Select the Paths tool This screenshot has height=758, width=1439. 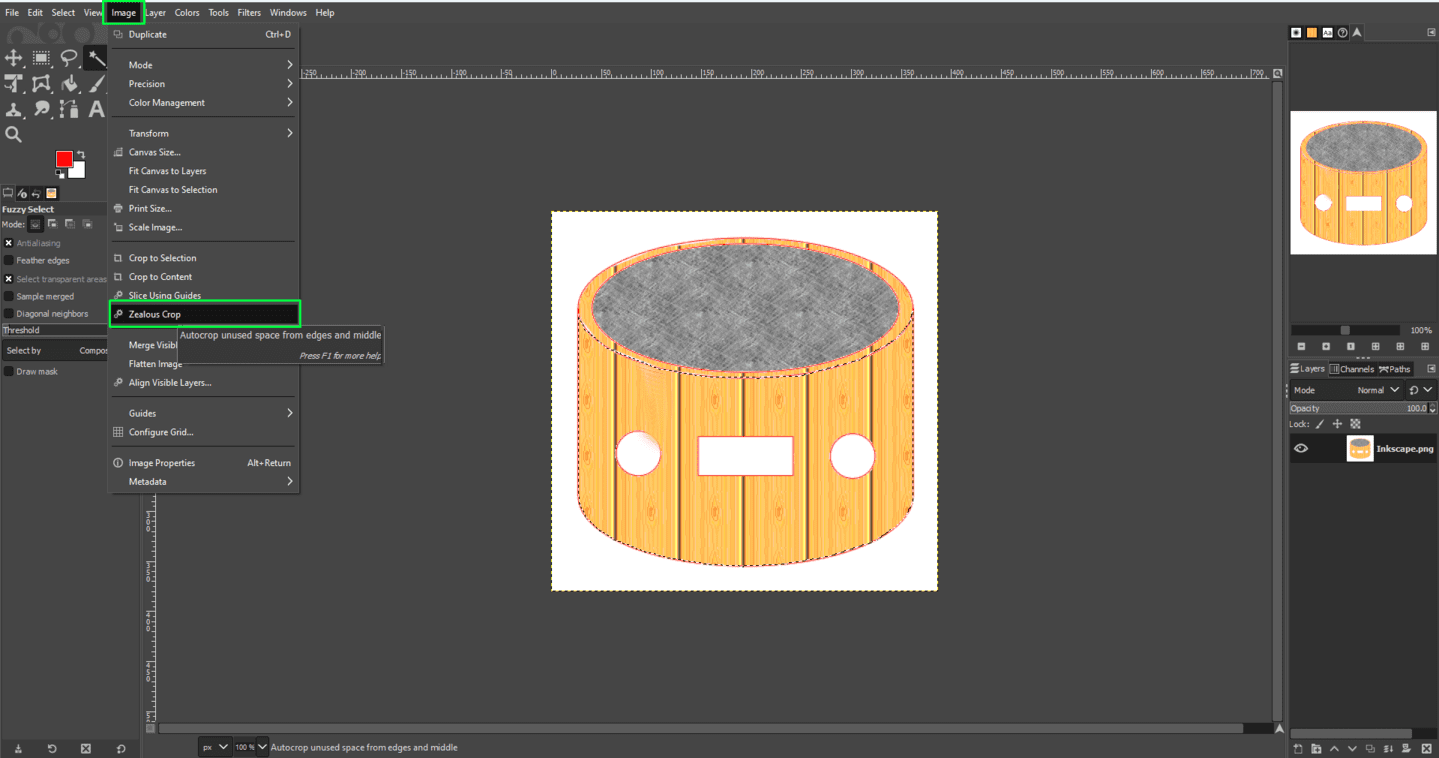pos(69,109)
